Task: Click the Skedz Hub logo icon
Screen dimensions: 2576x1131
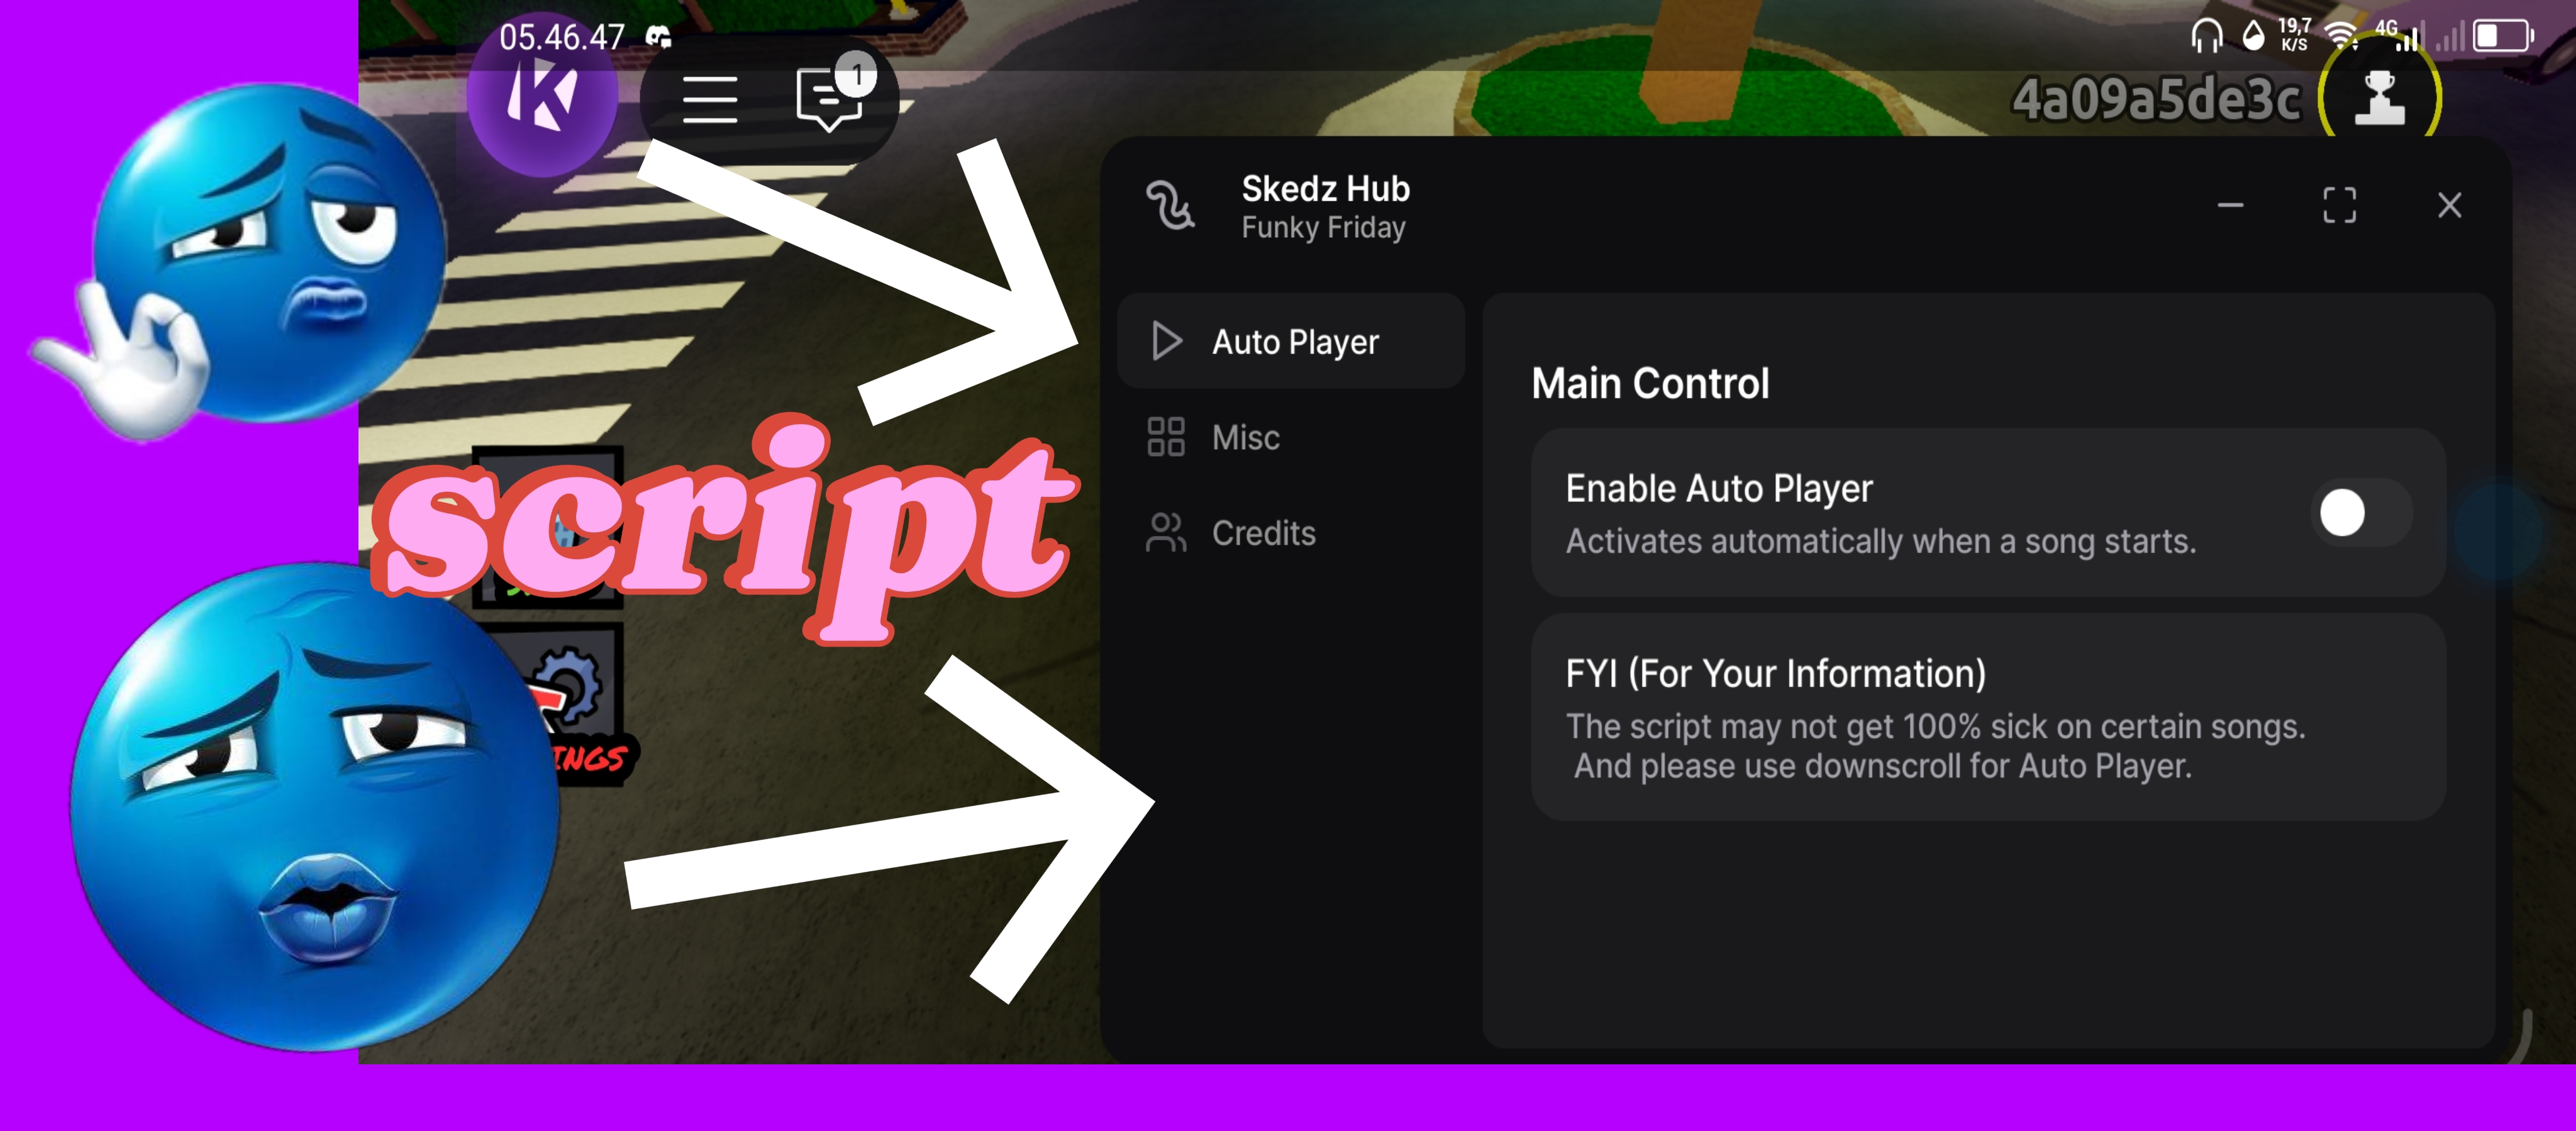Action: (x=1169, y=205)
